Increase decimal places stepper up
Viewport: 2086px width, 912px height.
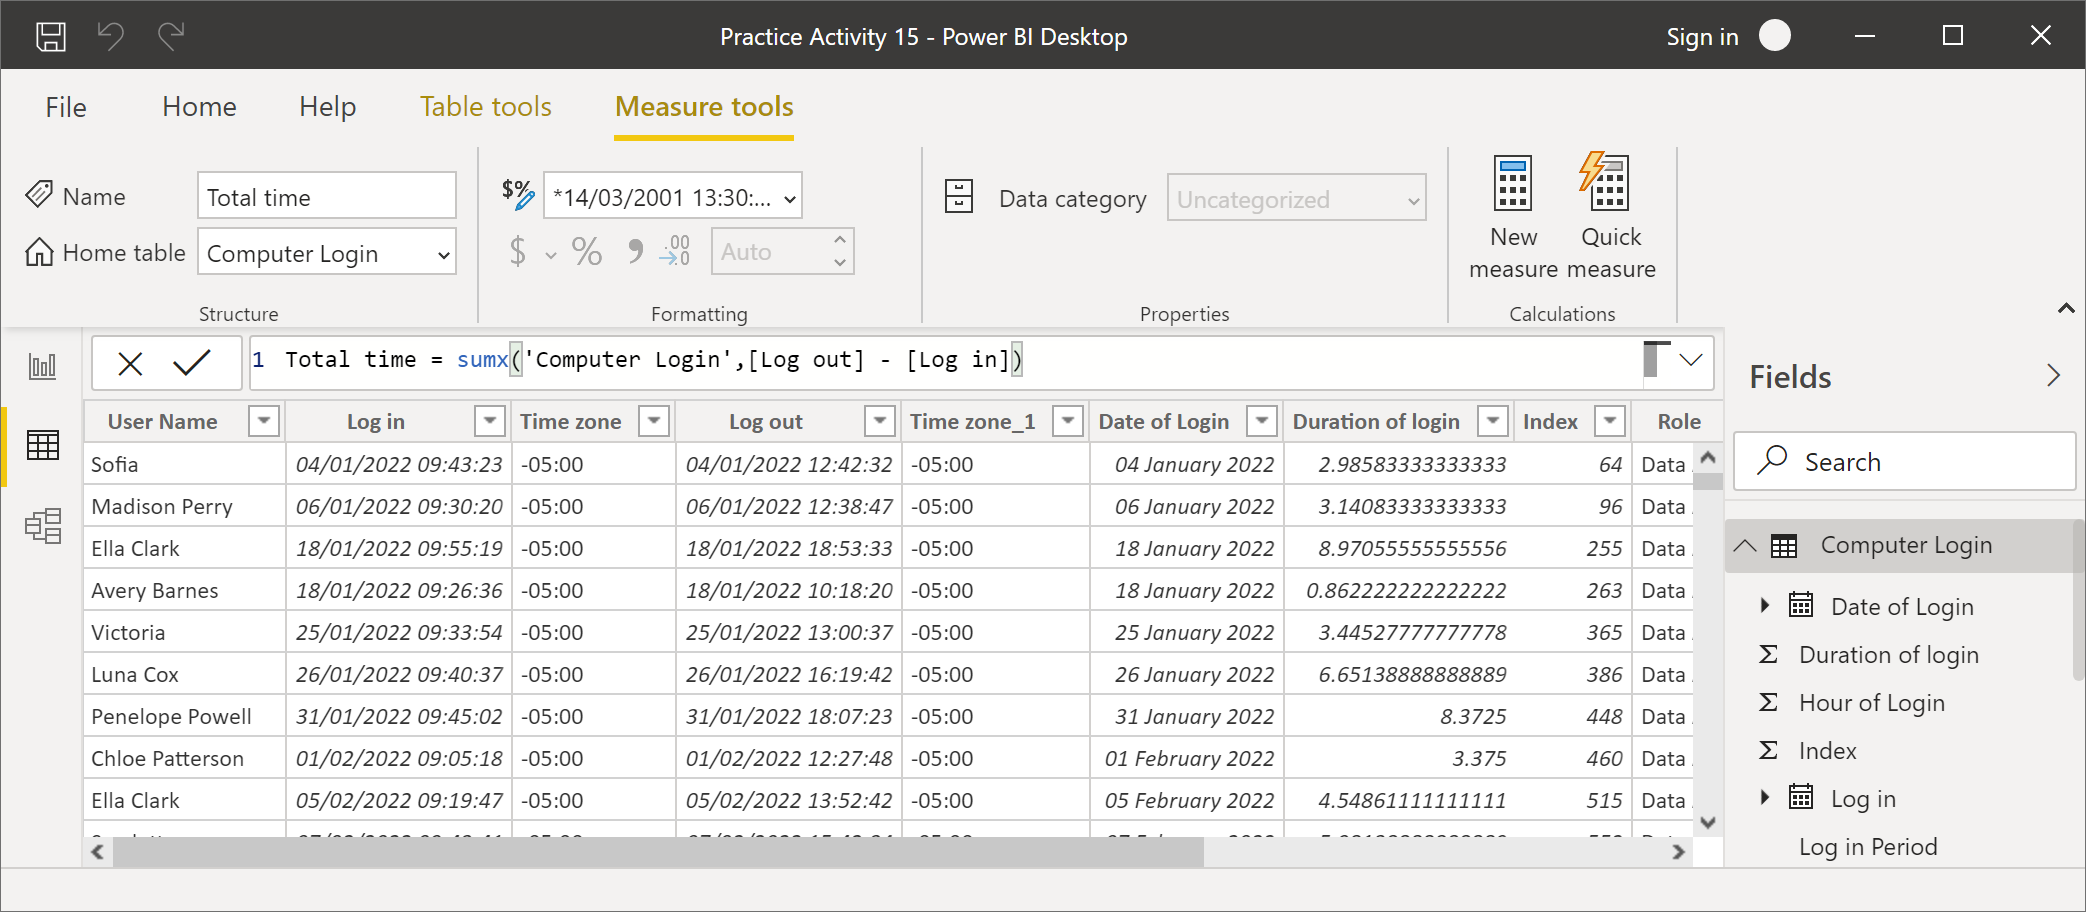coord(840,240)
